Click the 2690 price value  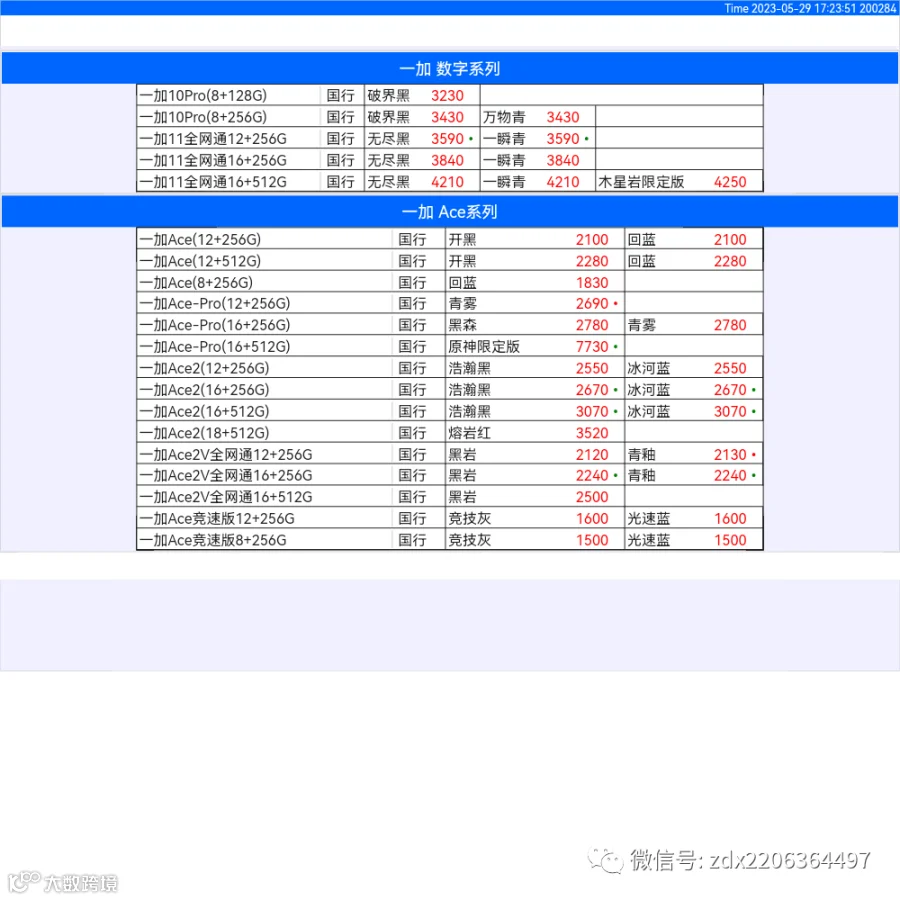click(592, 303)
